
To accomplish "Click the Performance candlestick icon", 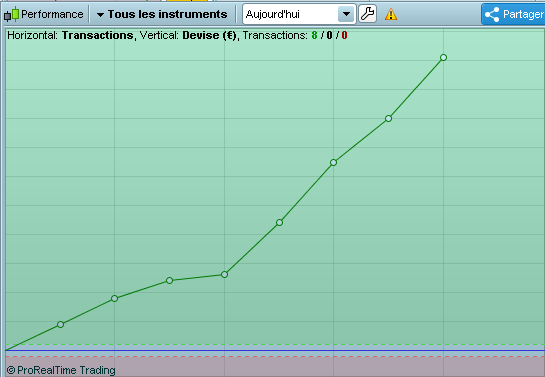I will pos(11,14).
